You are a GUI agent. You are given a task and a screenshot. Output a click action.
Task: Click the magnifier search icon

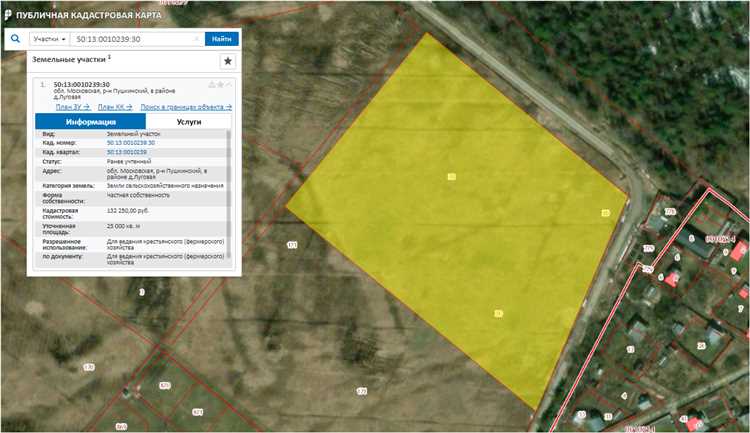15,39
